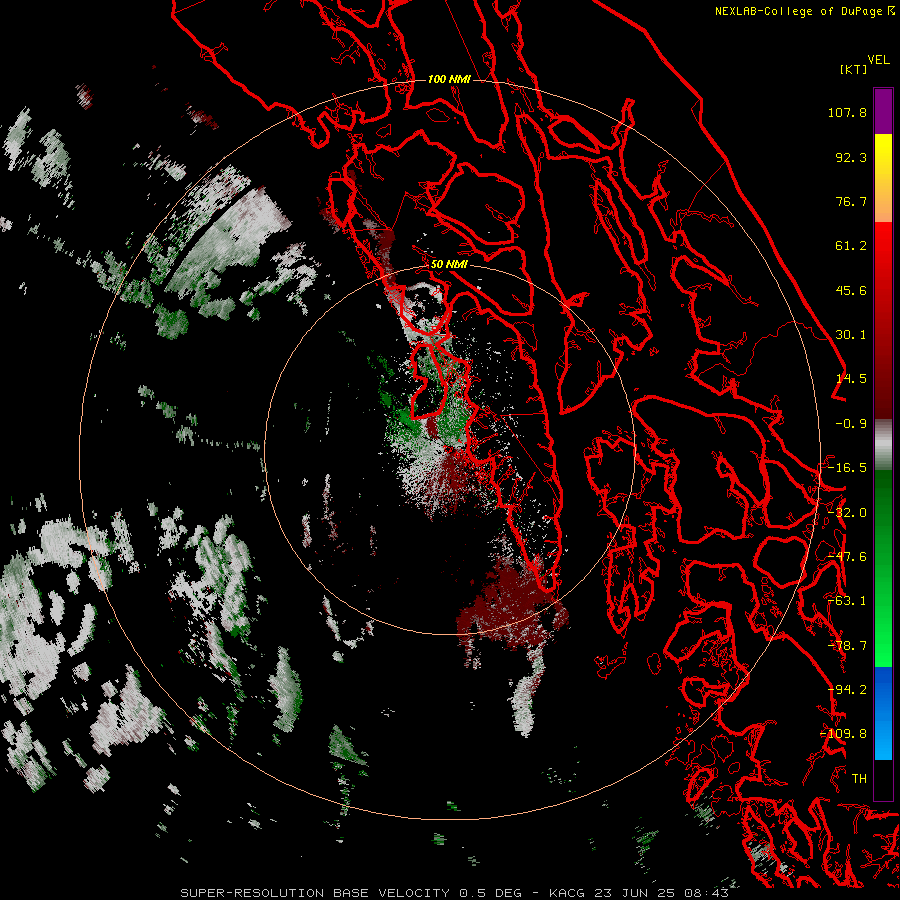
Task: Click the 14.5 velocity scale value
Action: click(851, 379)
